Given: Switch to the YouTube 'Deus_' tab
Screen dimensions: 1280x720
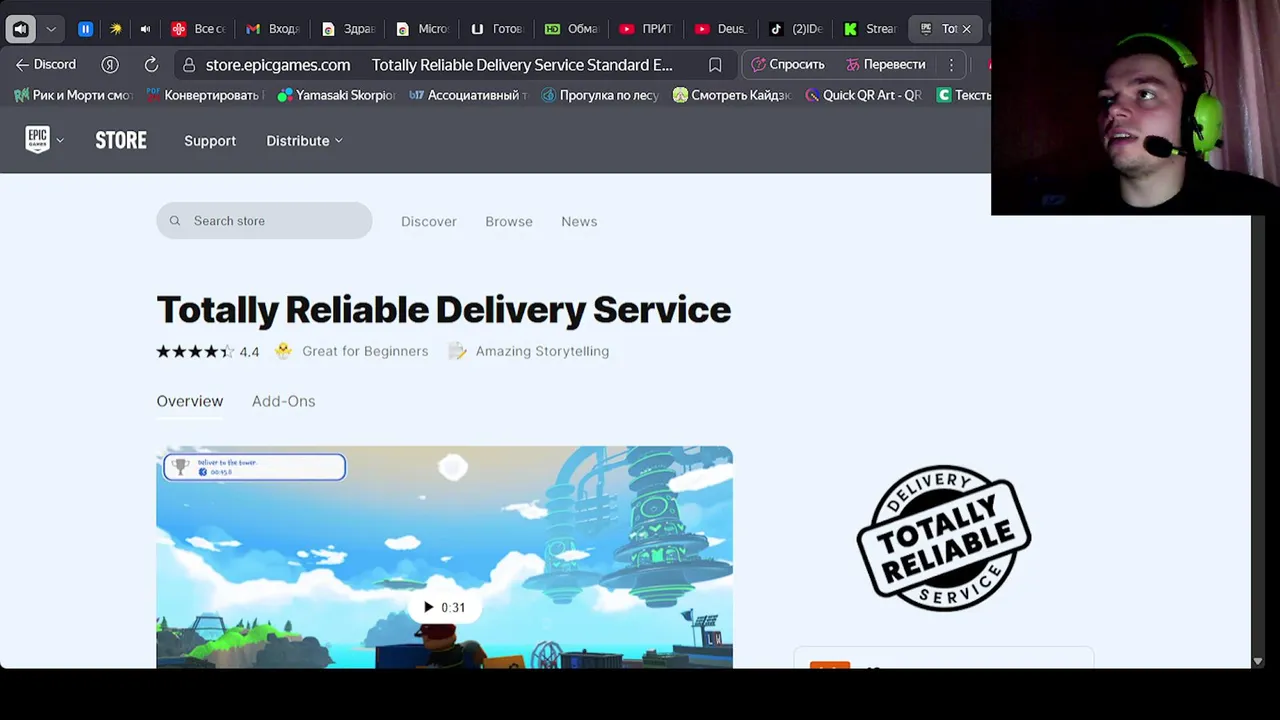Looking at the screenshot, I should point(721,29).
